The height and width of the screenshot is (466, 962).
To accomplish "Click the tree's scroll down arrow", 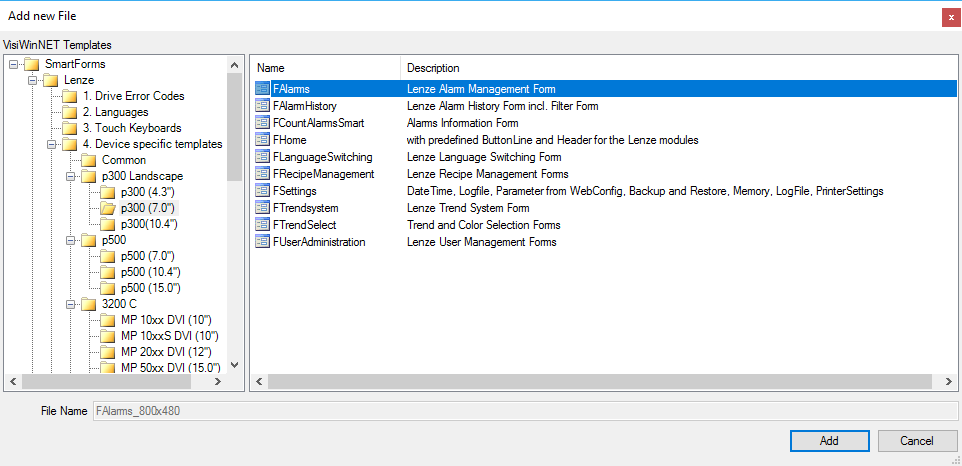I will click(234, 366).
